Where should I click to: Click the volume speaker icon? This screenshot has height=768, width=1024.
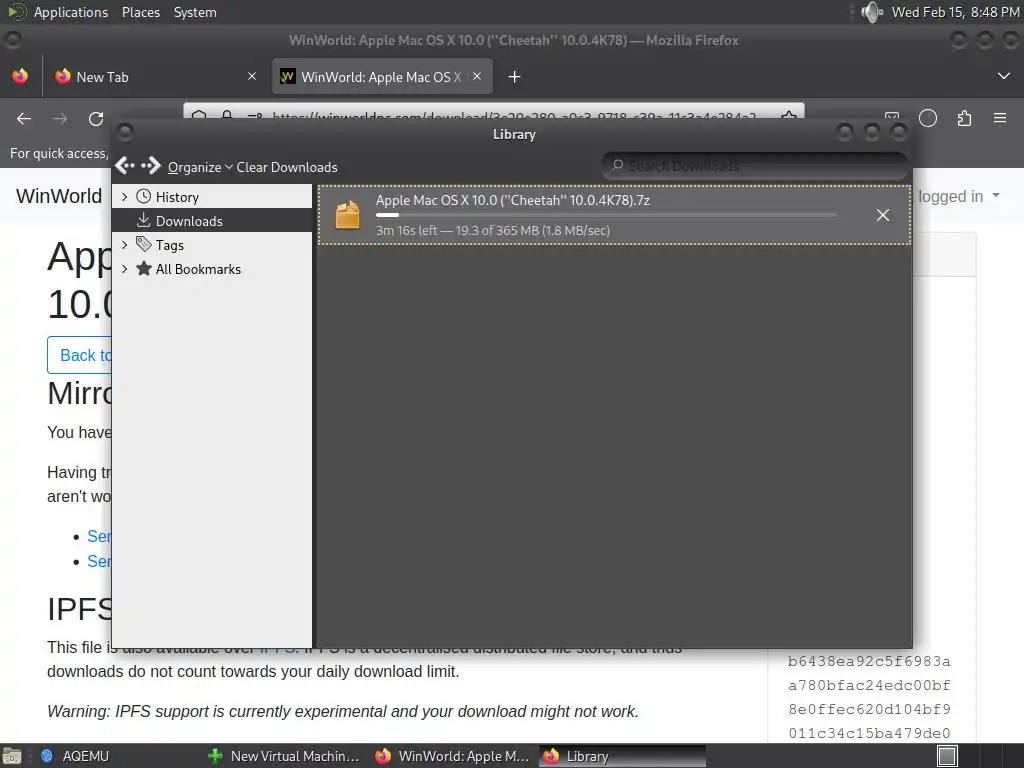click(x=872, y=12)
